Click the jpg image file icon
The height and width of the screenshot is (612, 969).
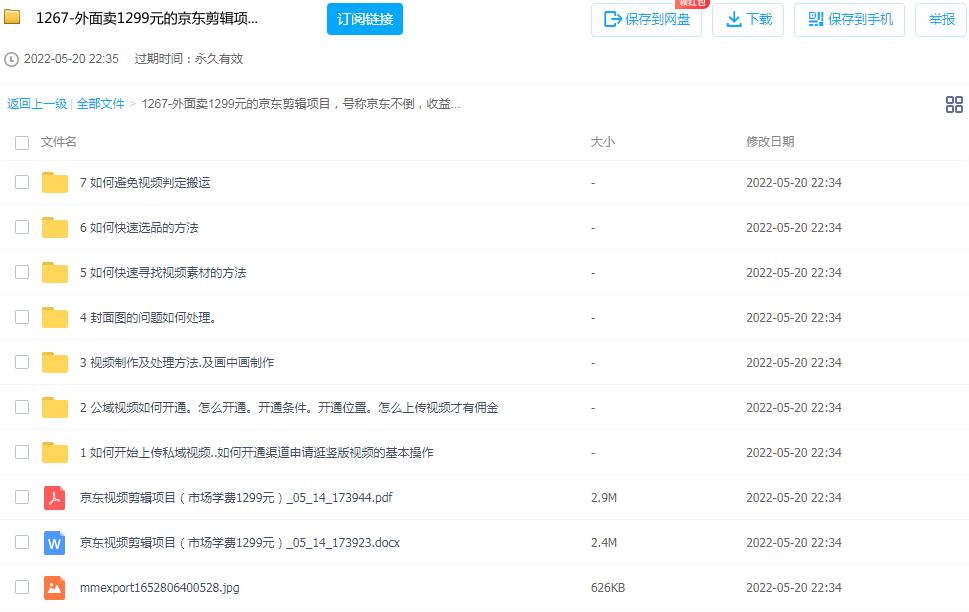(54, 587)
